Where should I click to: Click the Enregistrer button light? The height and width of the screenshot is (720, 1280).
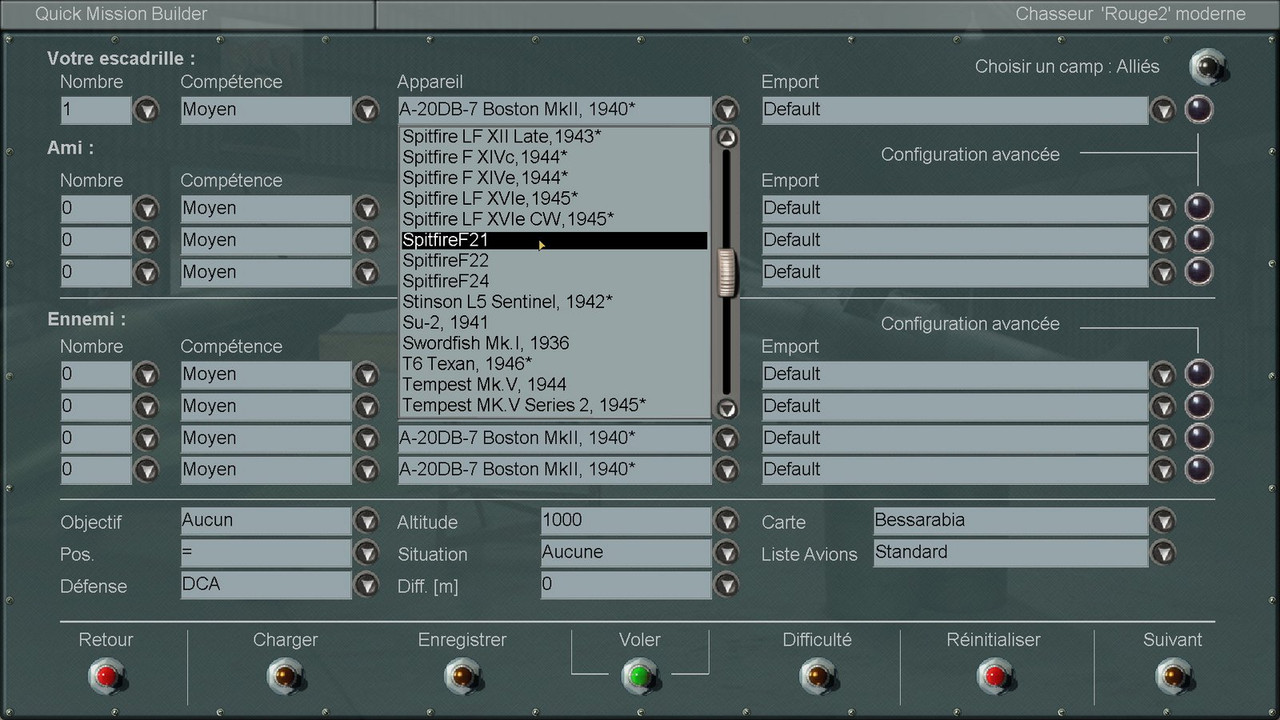[462, 677]
